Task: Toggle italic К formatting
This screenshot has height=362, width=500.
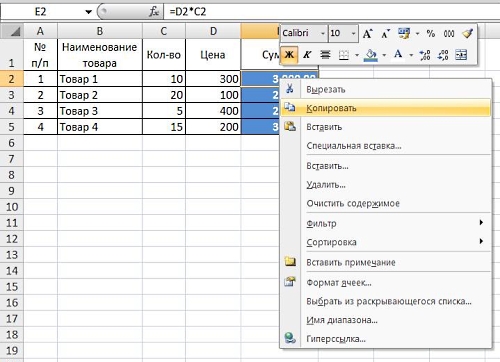Action: pyautogui.click(x=307, y=55)
